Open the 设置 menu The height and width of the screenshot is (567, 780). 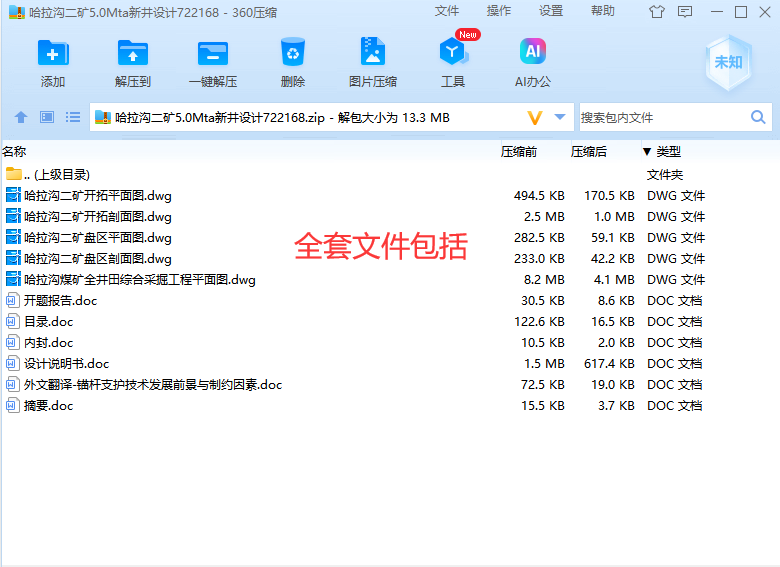(551, 11)
